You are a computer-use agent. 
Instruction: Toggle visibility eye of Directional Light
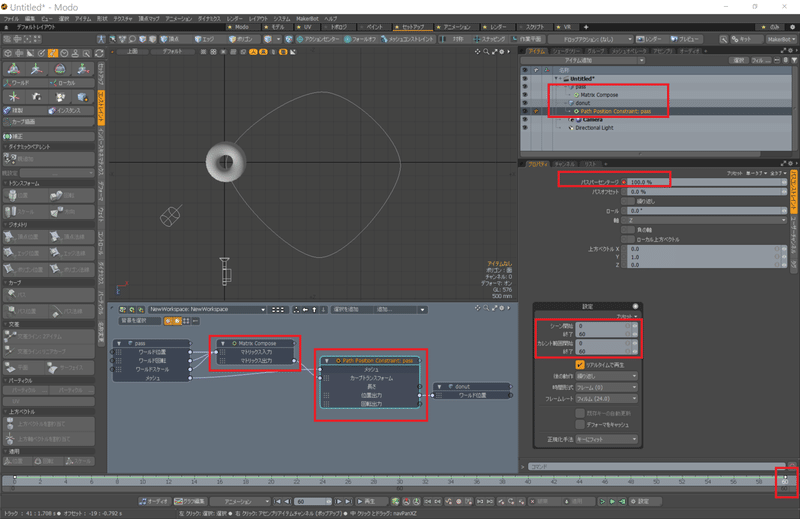(524, 128)
